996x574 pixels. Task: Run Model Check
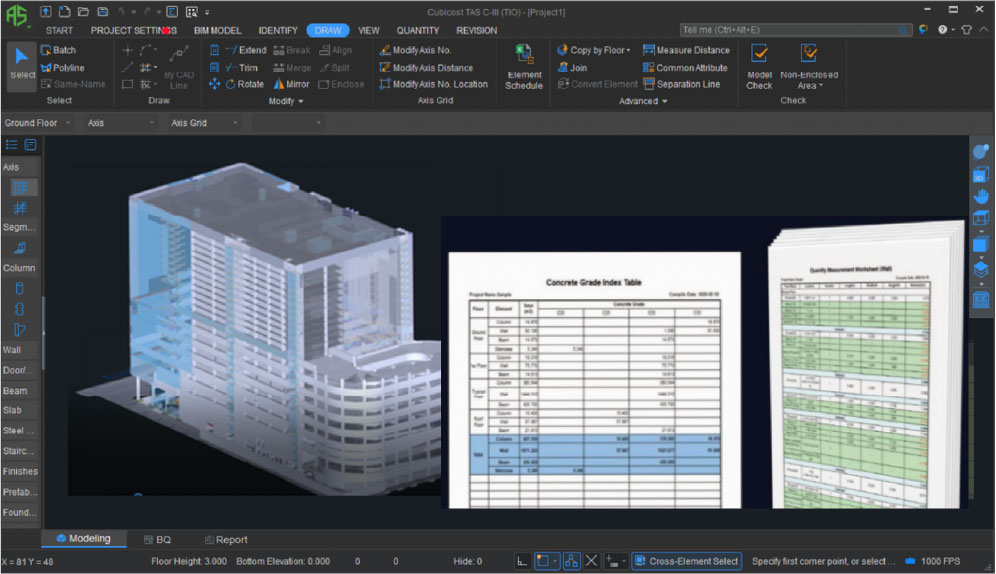[x=759, y=67]
